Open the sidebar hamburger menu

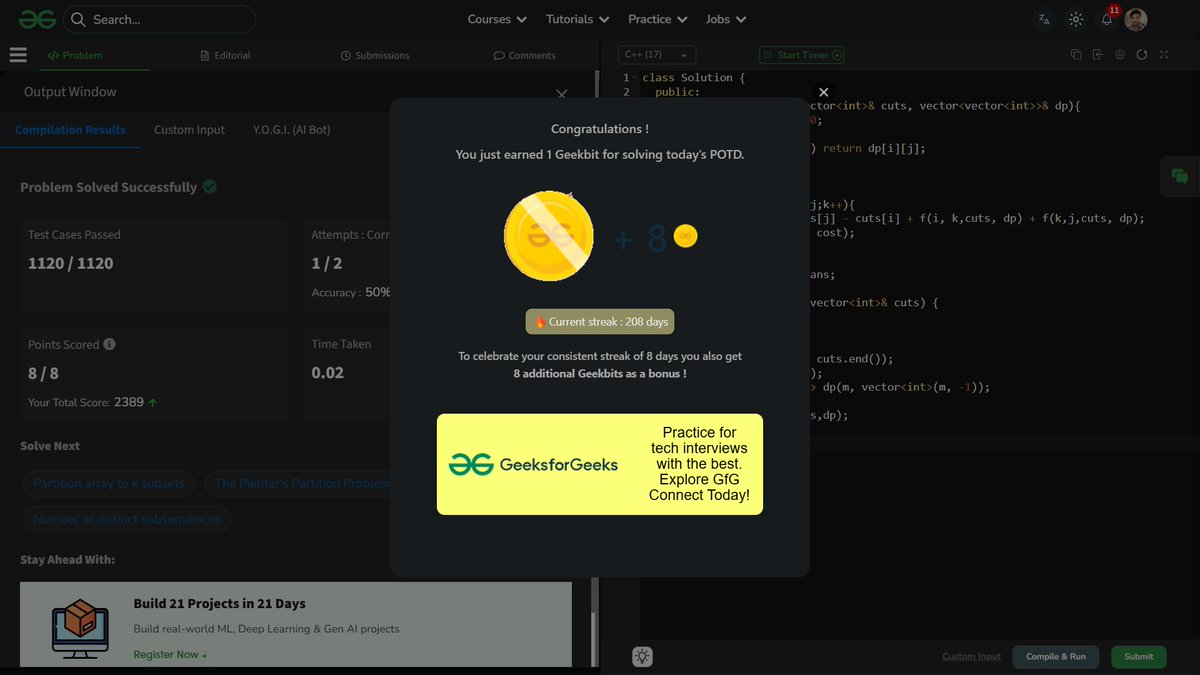click(x=18, y=55)
